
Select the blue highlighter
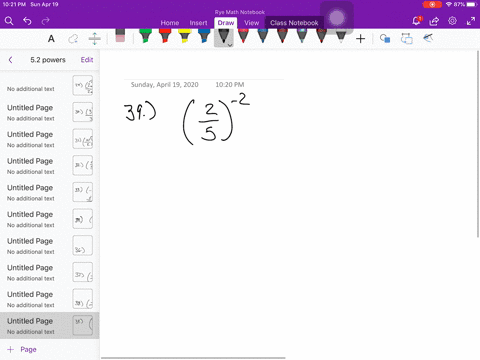tap(204, 36)
